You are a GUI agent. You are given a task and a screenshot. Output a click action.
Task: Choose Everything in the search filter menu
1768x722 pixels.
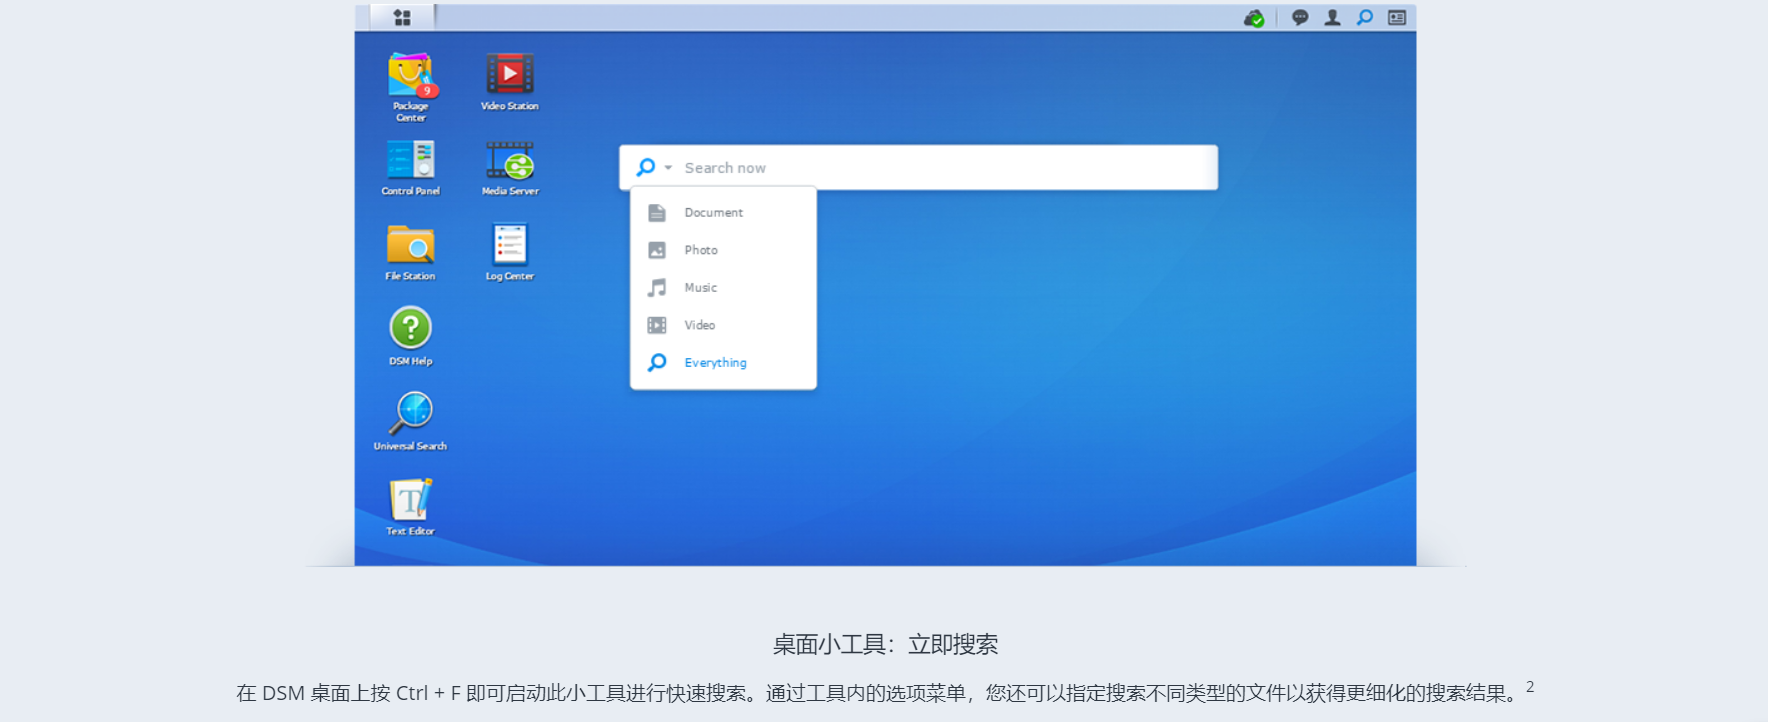pos(715,363)
